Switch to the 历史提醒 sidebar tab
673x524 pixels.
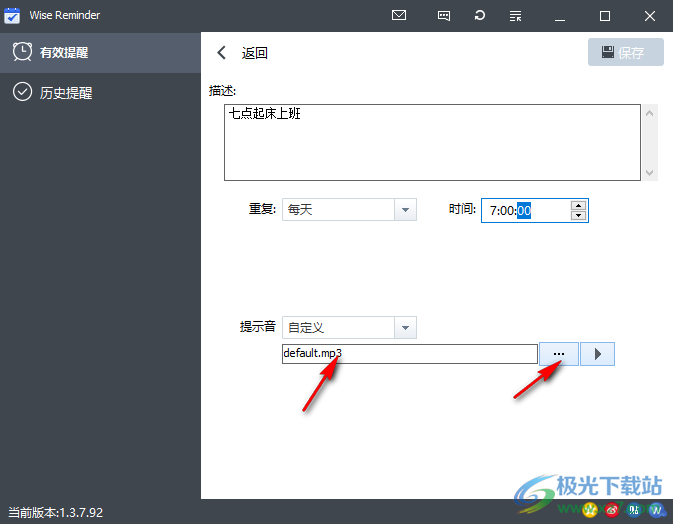100,92
